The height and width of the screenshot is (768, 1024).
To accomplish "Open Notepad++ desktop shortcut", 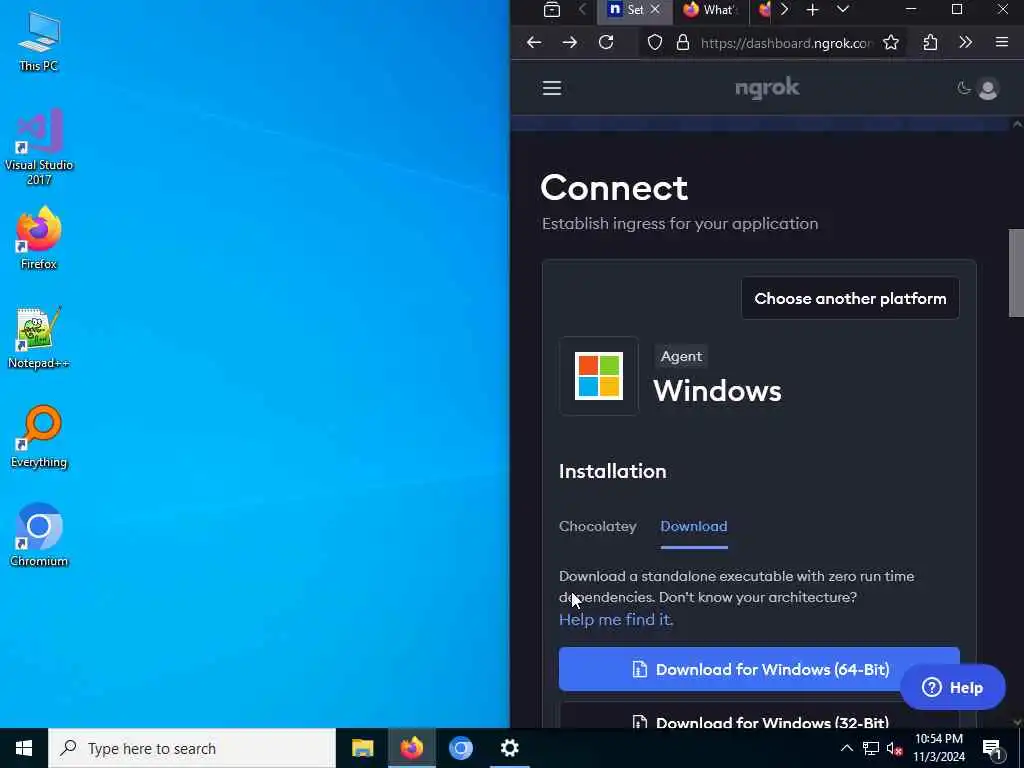I will [x=39, y=338].
